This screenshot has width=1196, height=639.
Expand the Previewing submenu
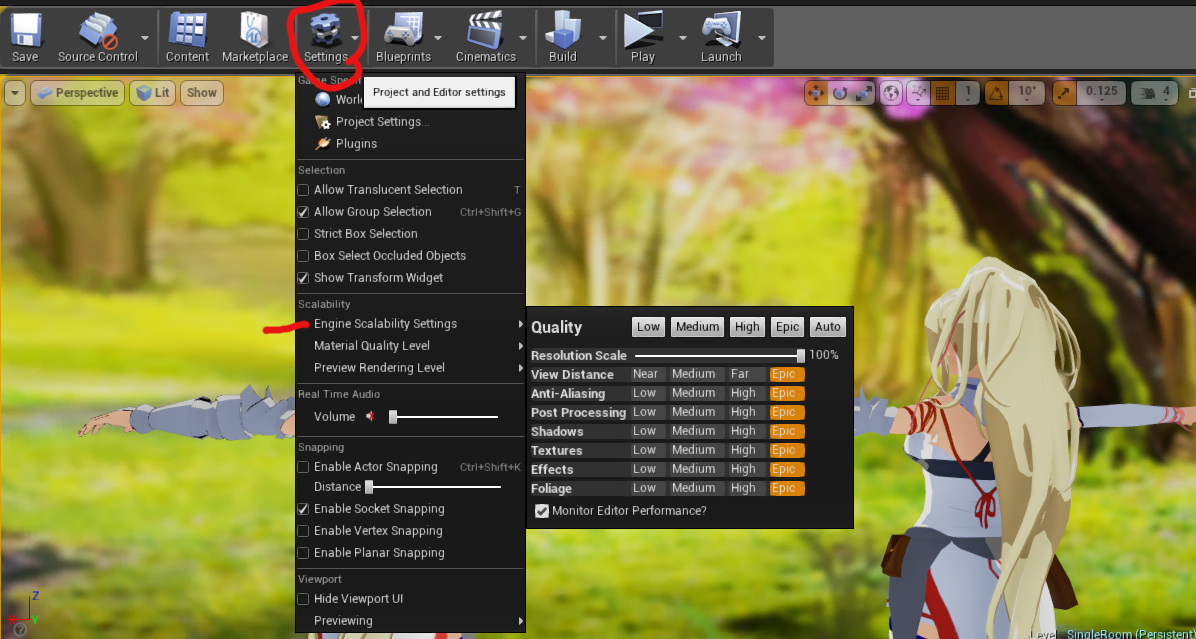tap(410, 621)
